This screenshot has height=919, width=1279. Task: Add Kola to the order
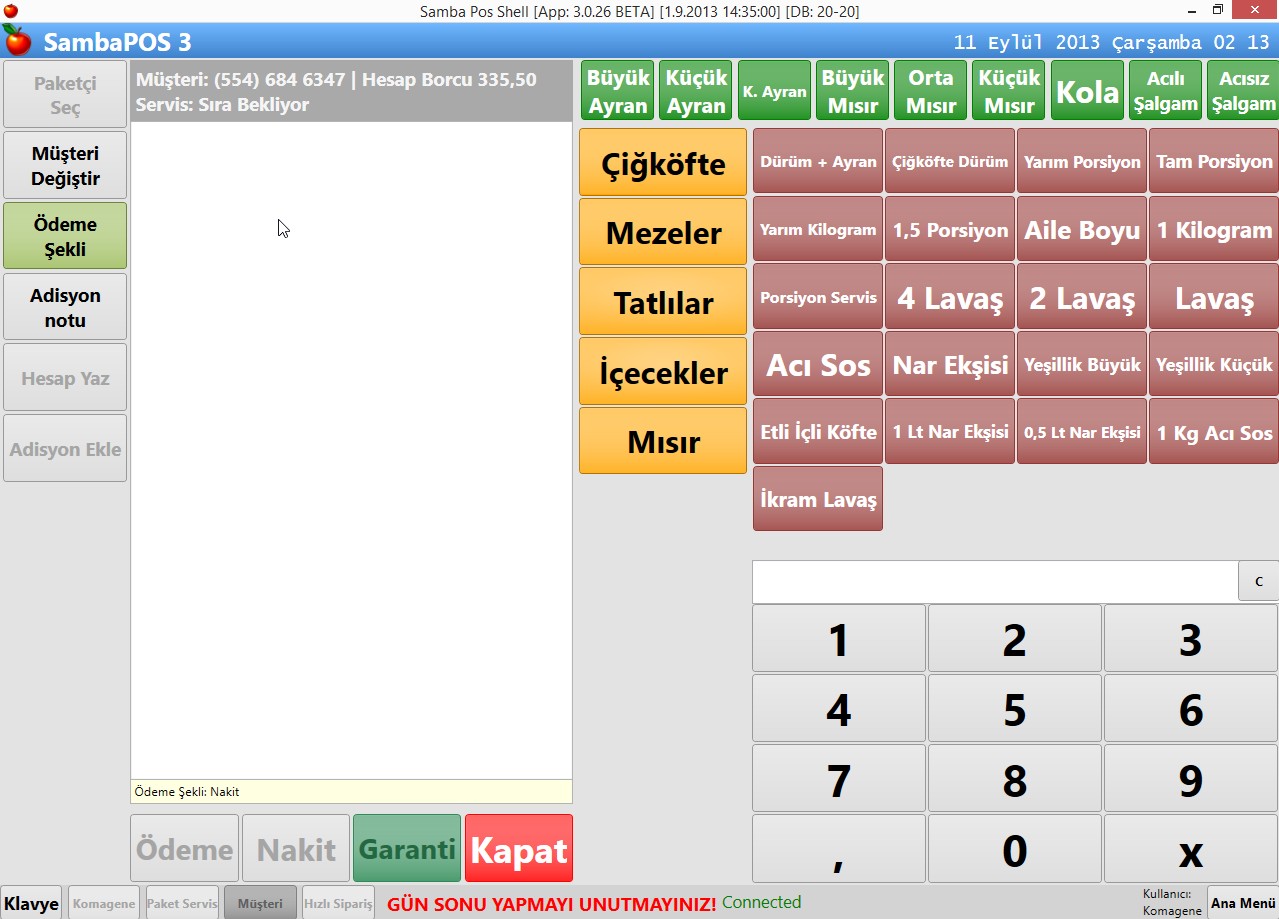click(x=1087, y=91)
